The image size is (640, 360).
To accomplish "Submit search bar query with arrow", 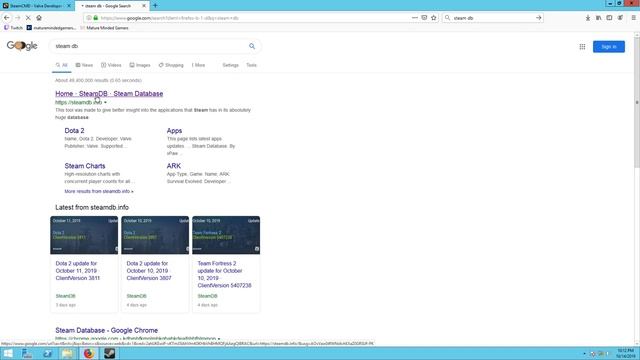I will (538, 18).
